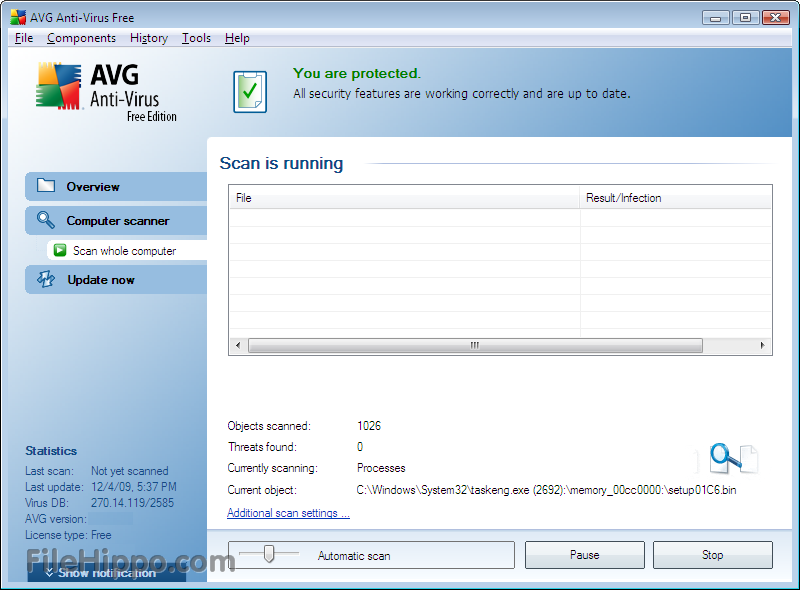This screenshot has width=800, height=590.
Task: Click the Result/Infection column header
Action: click(x=676, y=198)
